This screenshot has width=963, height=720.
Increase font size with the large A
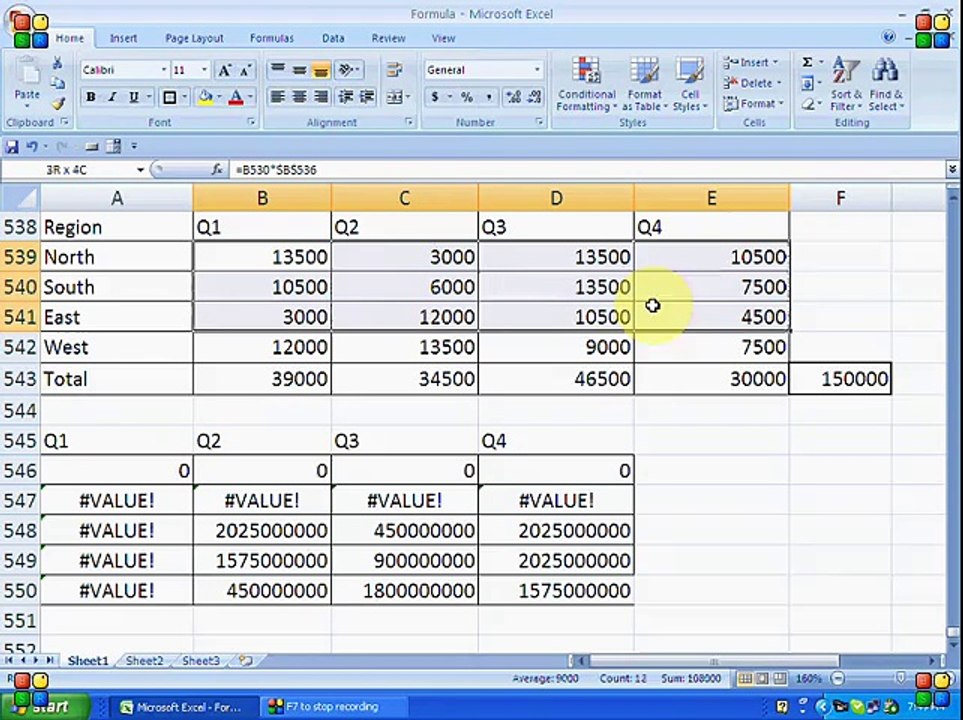point(225,71)
